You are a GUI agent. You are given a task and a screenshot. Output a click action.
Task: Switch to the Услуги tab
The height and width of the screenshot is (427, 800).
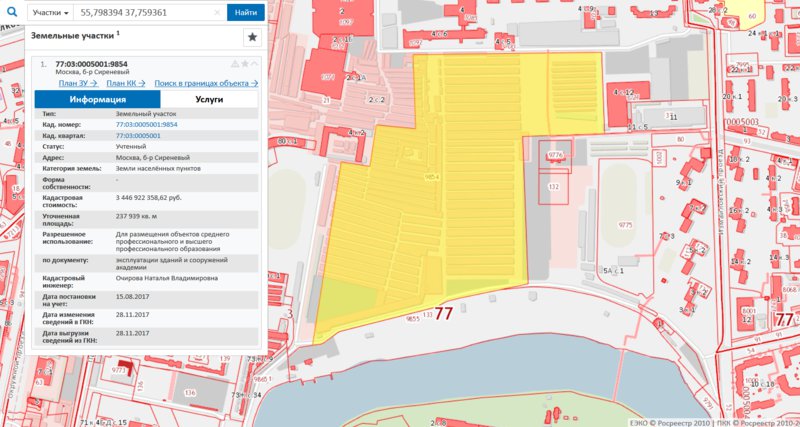tap(209, 99)
